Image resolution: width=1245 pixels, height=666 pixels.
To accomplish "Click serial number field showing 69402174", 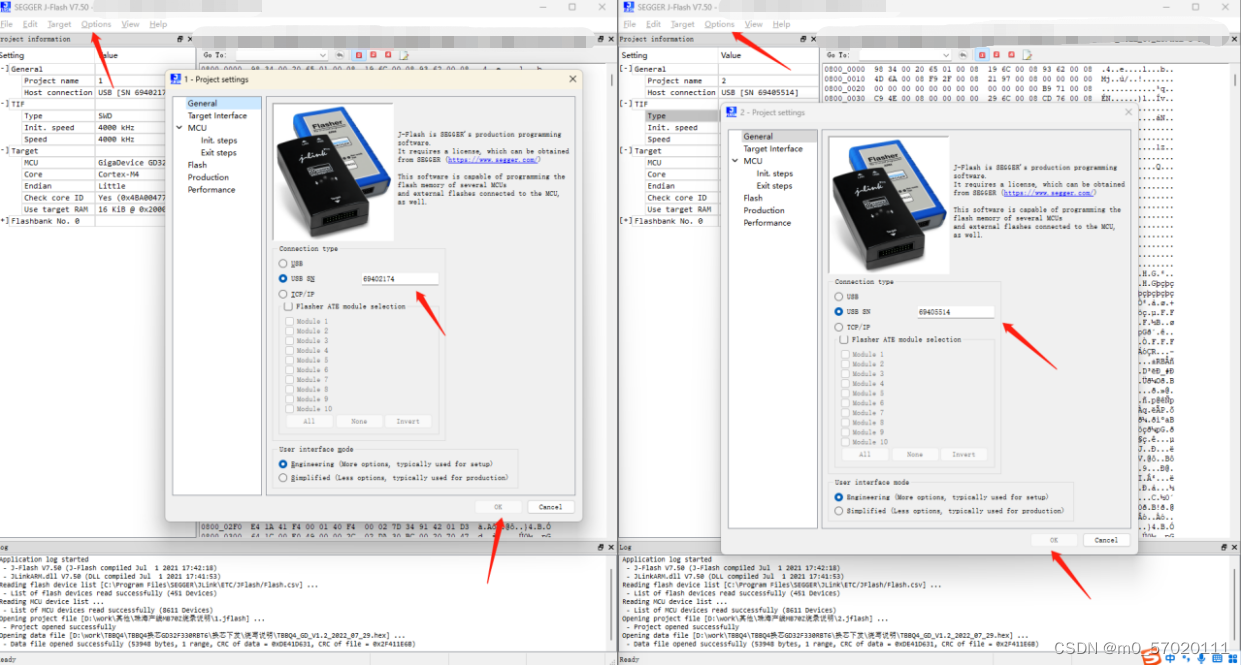I will [x=400, y=279].
